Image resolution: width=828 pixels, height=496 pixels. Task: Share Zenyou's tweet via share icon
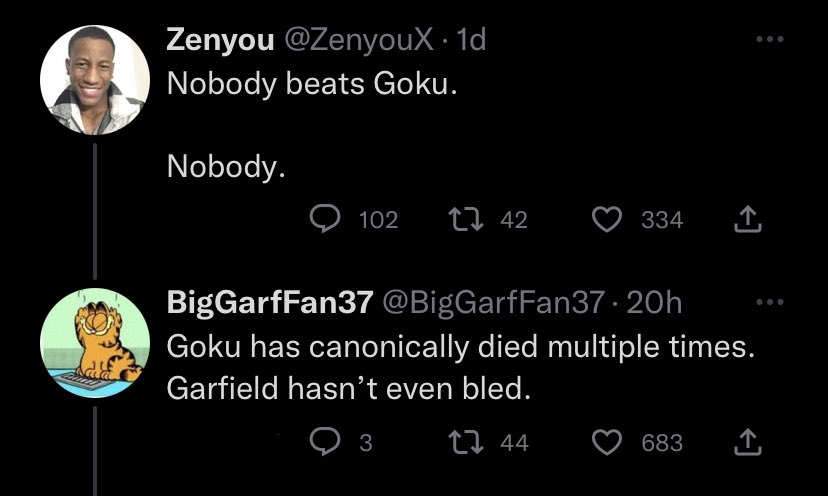click(x=744, y=219)
